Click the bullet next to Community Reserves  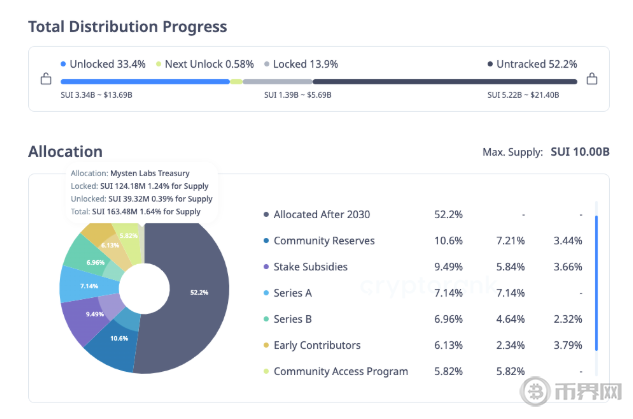[265, 241]
